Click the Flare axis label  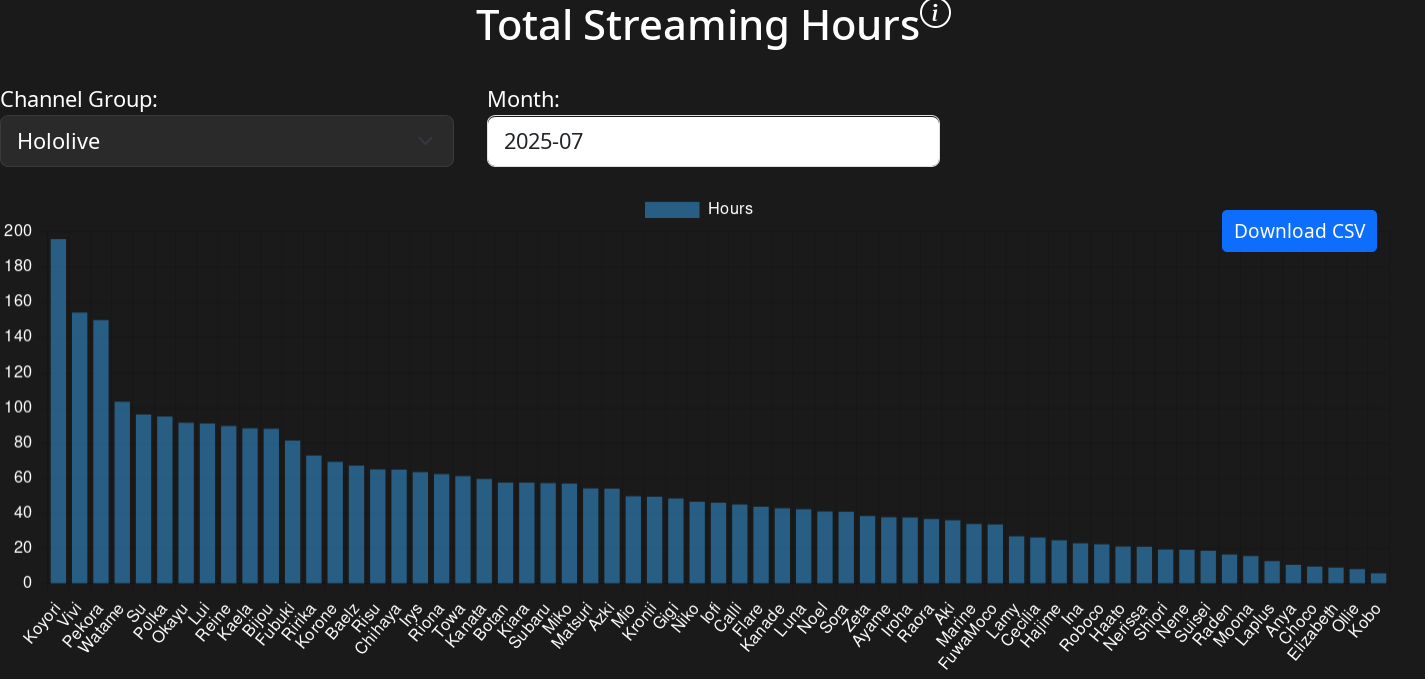pyautogui.click(x=749, y=619)
